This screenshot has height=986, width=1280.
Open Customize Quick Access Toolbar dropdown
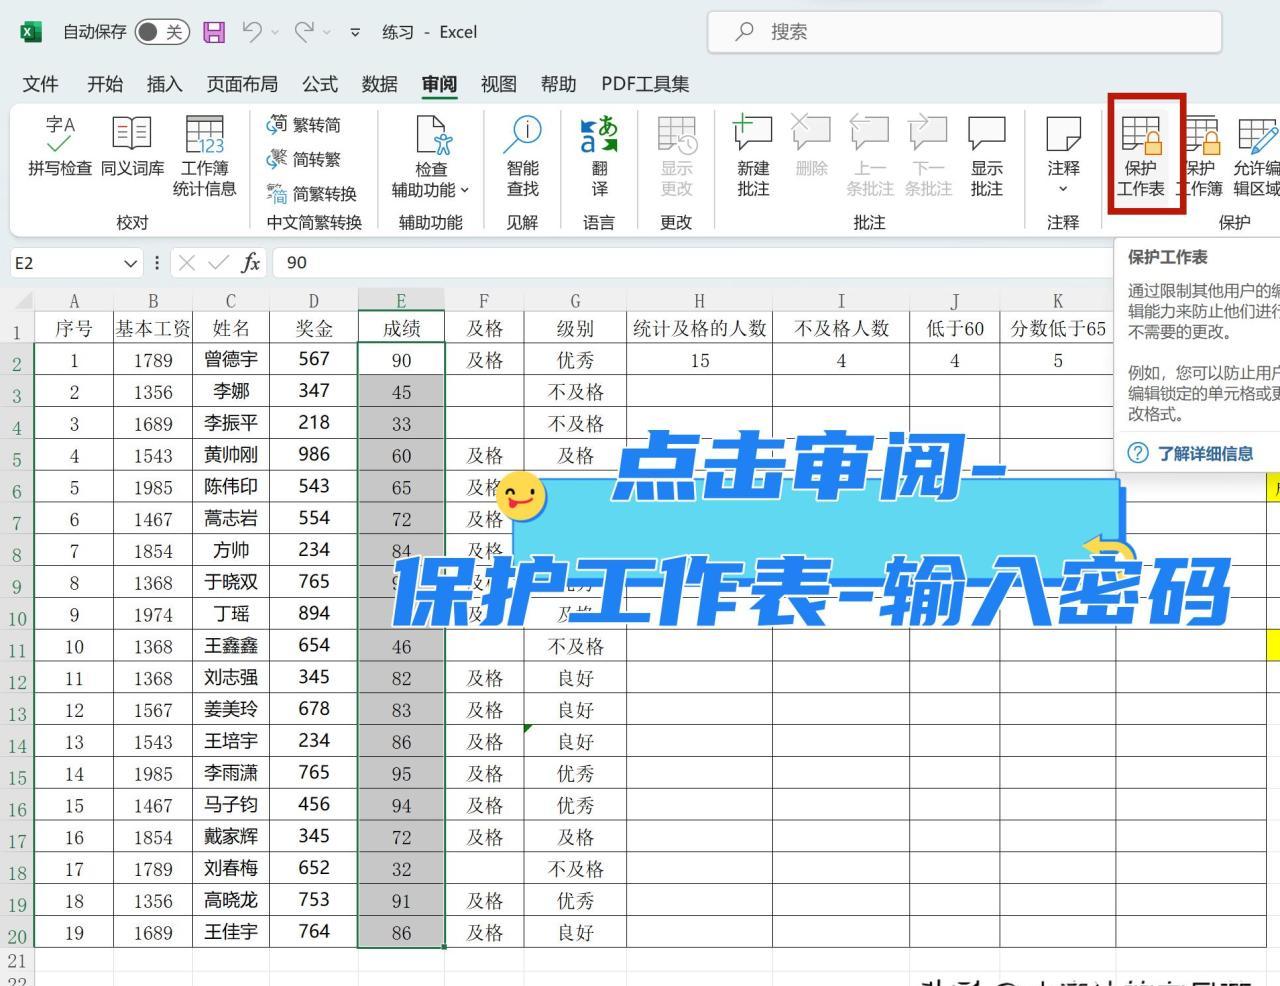pos(355,33)
